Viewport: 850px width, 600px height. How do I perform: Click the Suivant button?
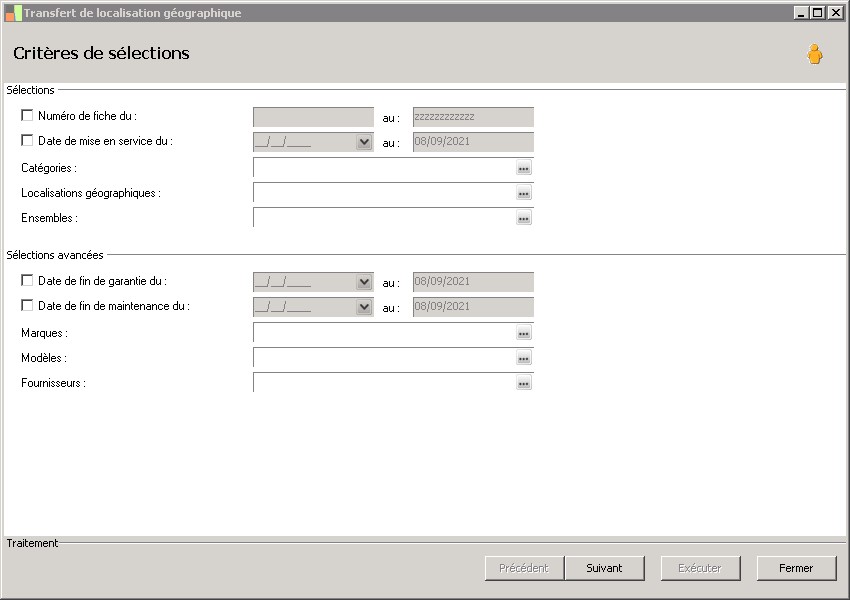click(604, 568)
